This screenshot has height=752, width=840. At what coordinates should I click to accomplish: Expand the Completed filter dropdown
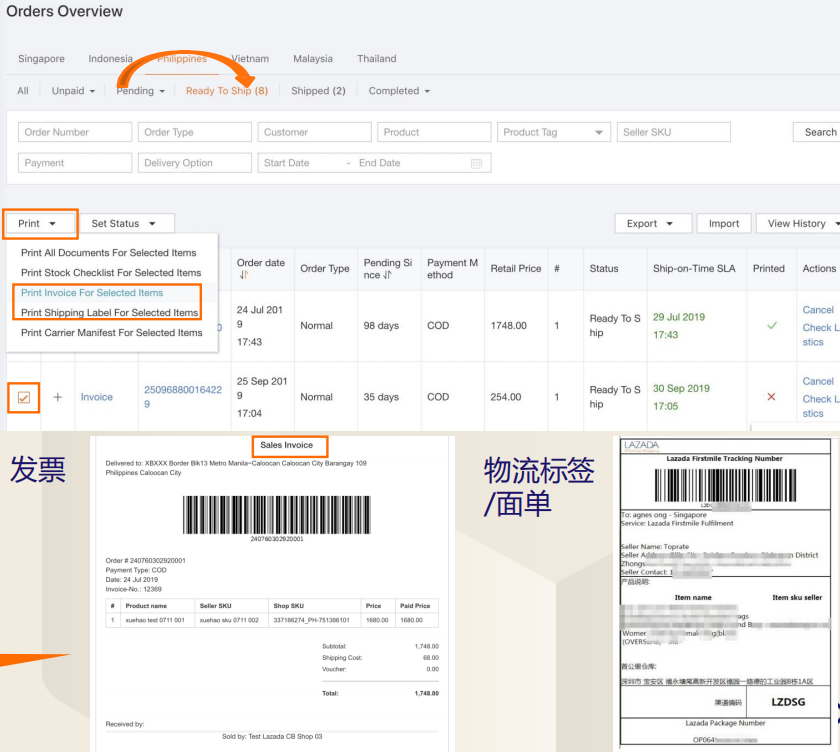[399, 91]
